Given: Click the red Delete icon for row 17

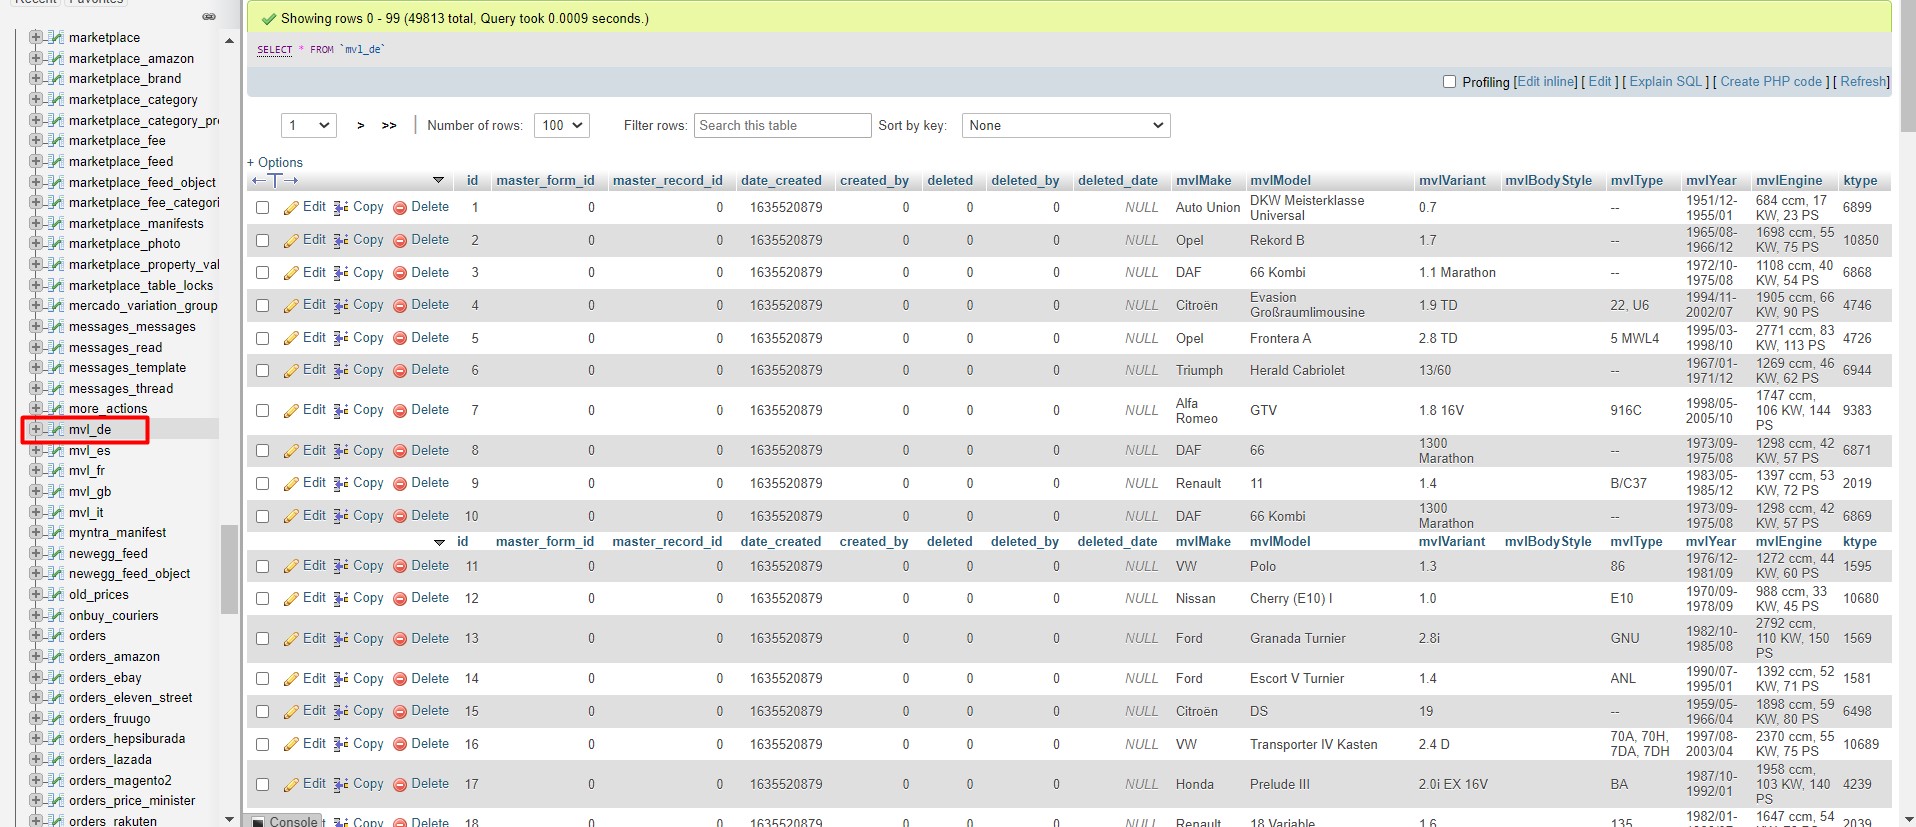Looking at the screenshot, I should click(400, 784).
